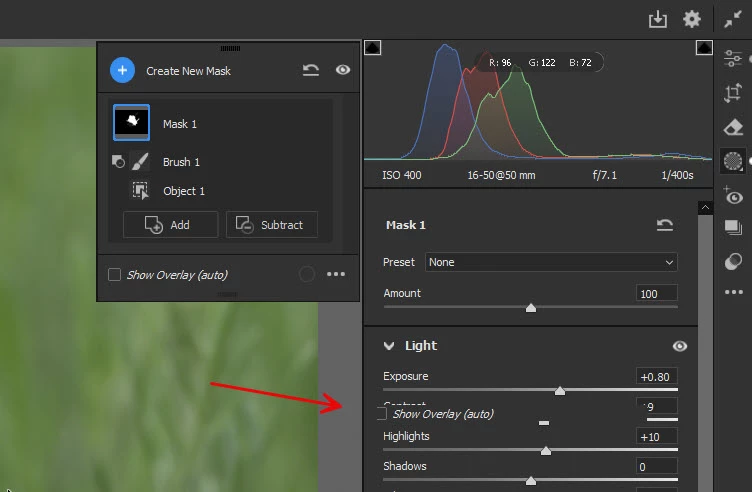Click the adjustments panel vertical scrollbar
This screenshot has height=492, width=752.
tap(705, 353)
